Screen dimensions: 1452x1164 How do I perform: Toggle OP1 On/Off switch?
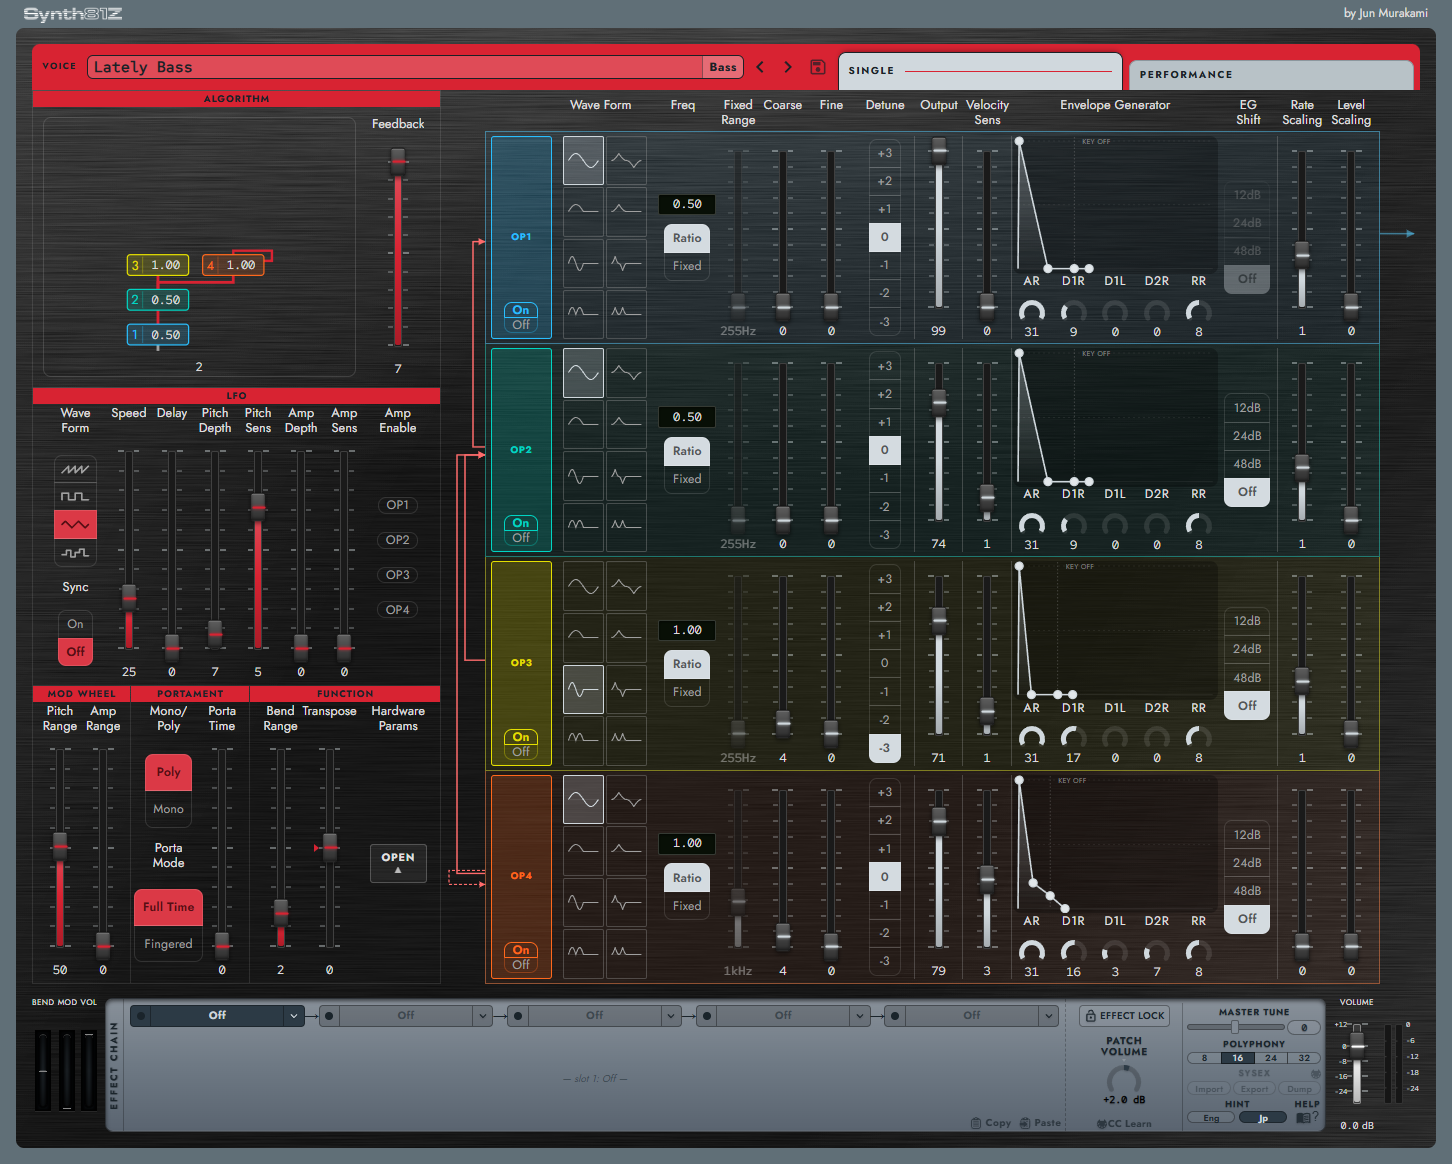click(521, 317)
